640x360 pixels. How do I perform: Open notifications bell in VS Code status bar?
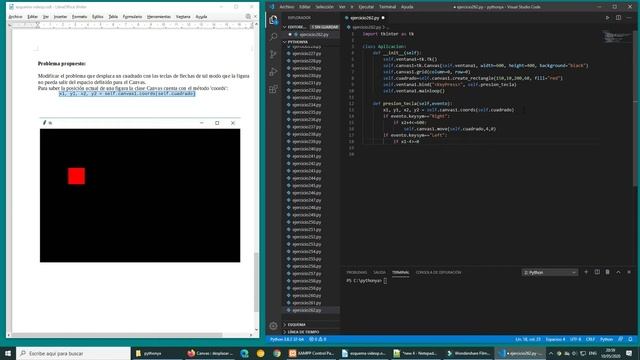(631, 339)
